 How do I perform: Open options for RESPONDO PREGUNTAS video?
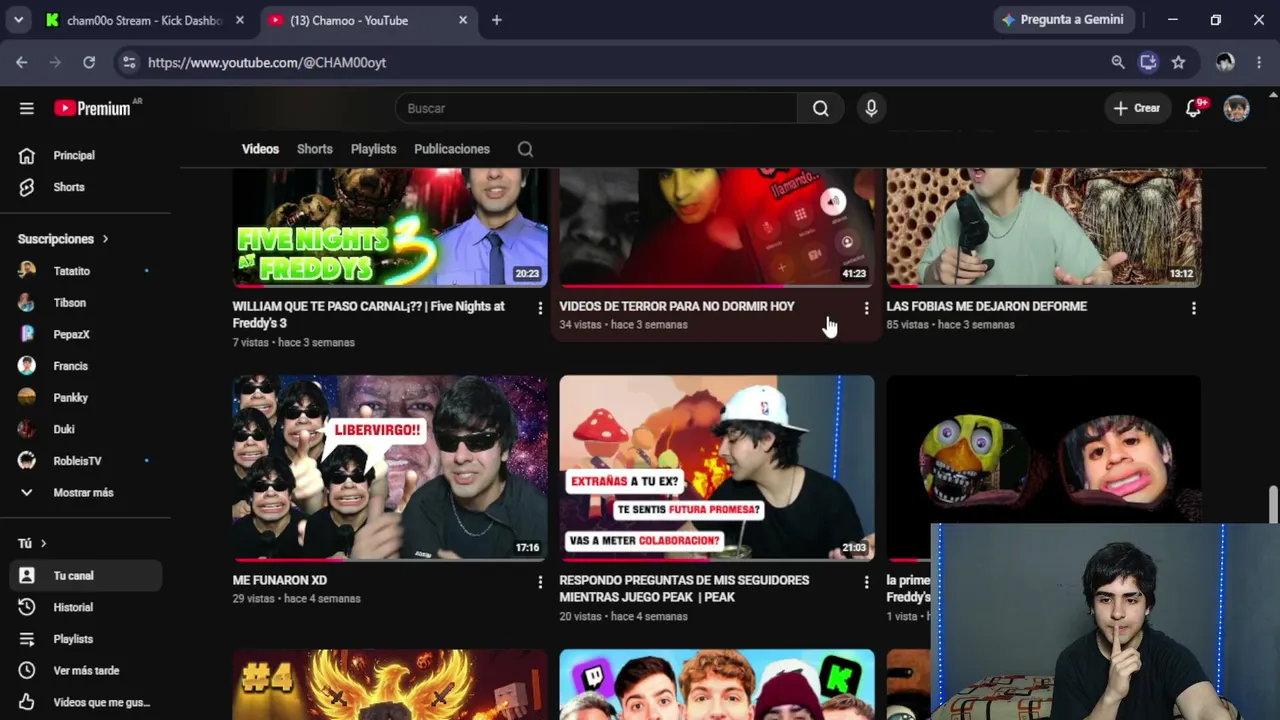(x=867, y=582)
